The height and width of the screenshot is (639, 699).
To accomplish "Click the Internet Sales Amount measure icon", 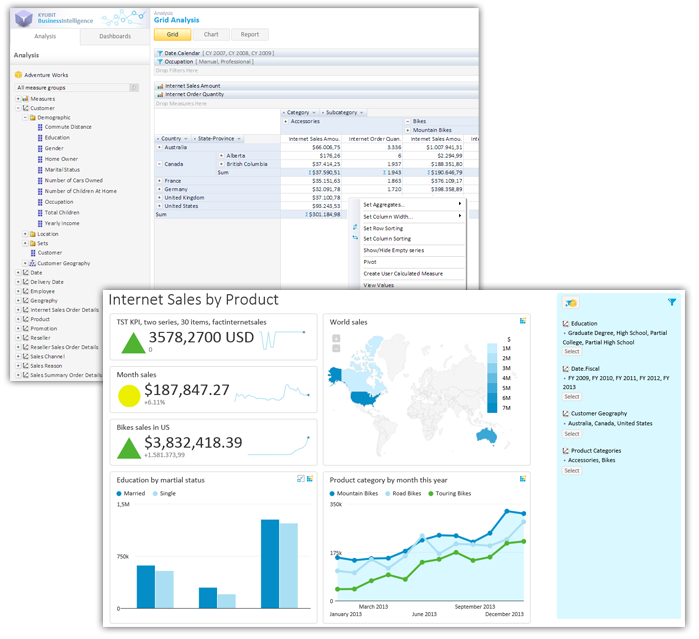I will tap(159, 86).
